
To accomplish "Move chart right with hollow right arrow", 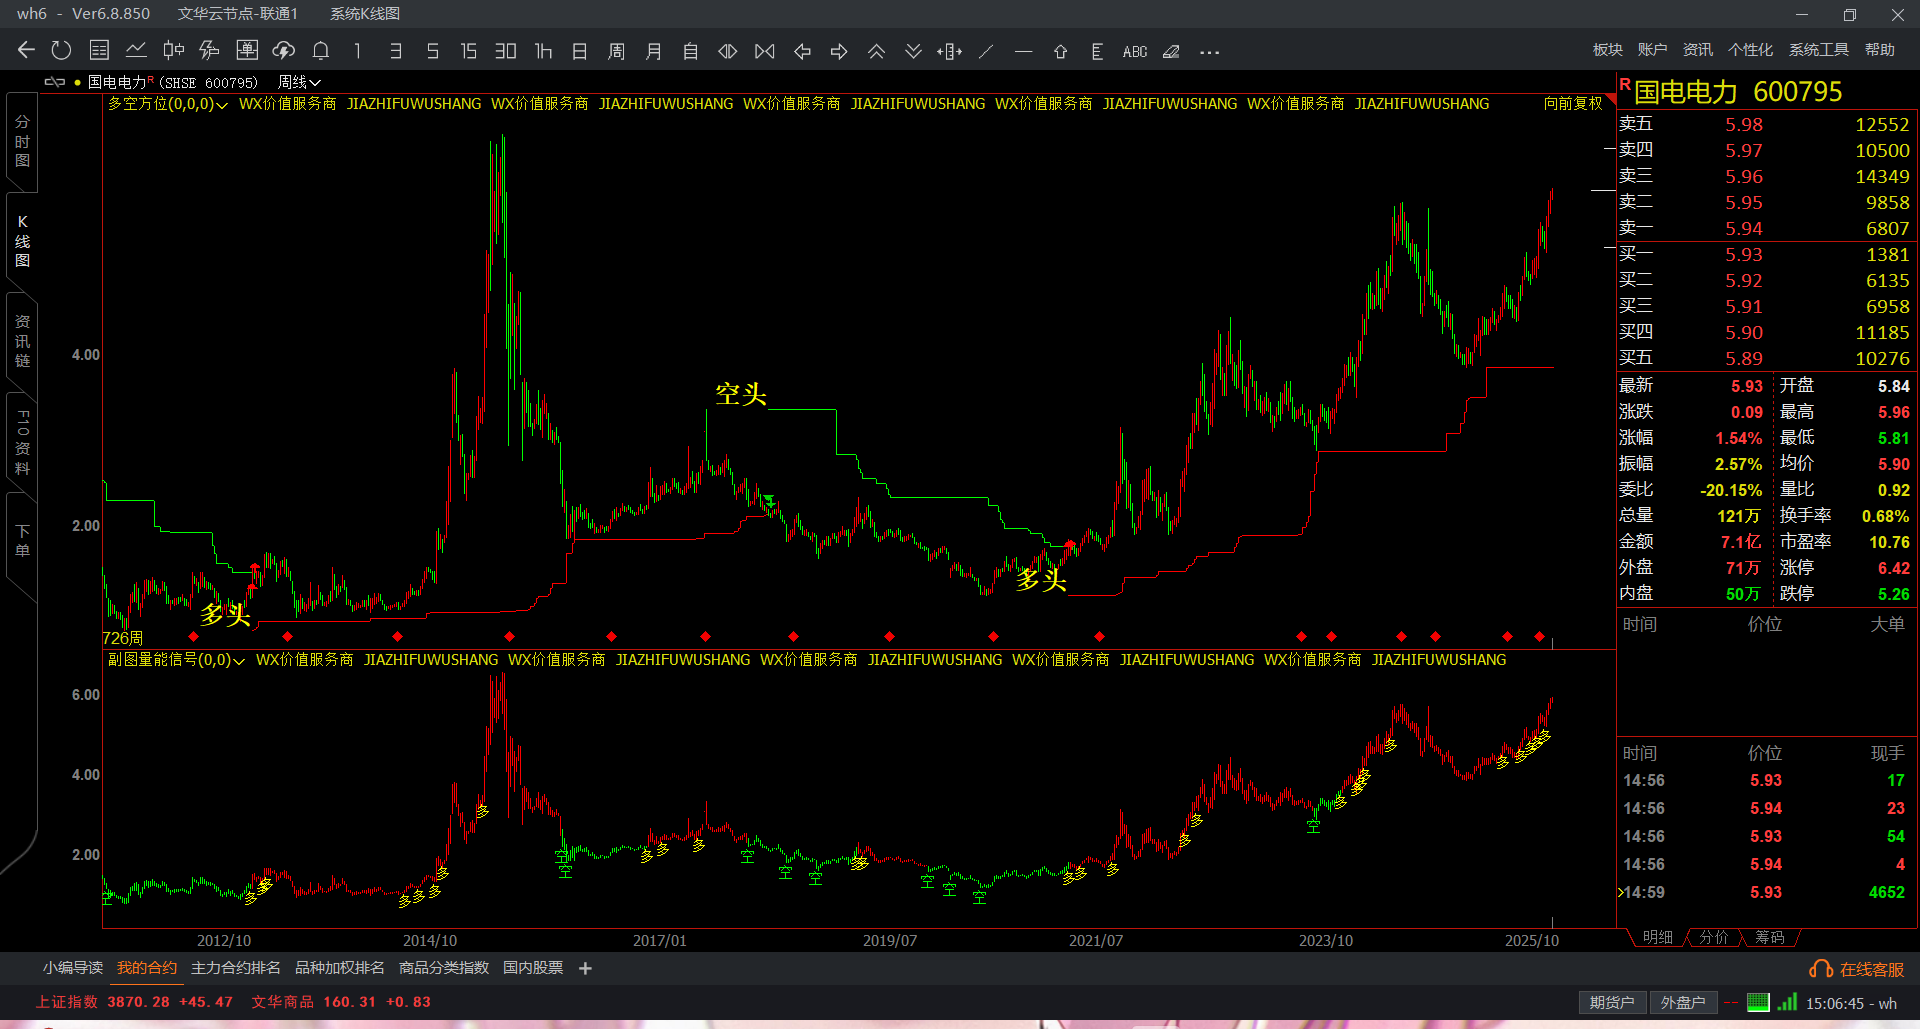I will point(839,51).
